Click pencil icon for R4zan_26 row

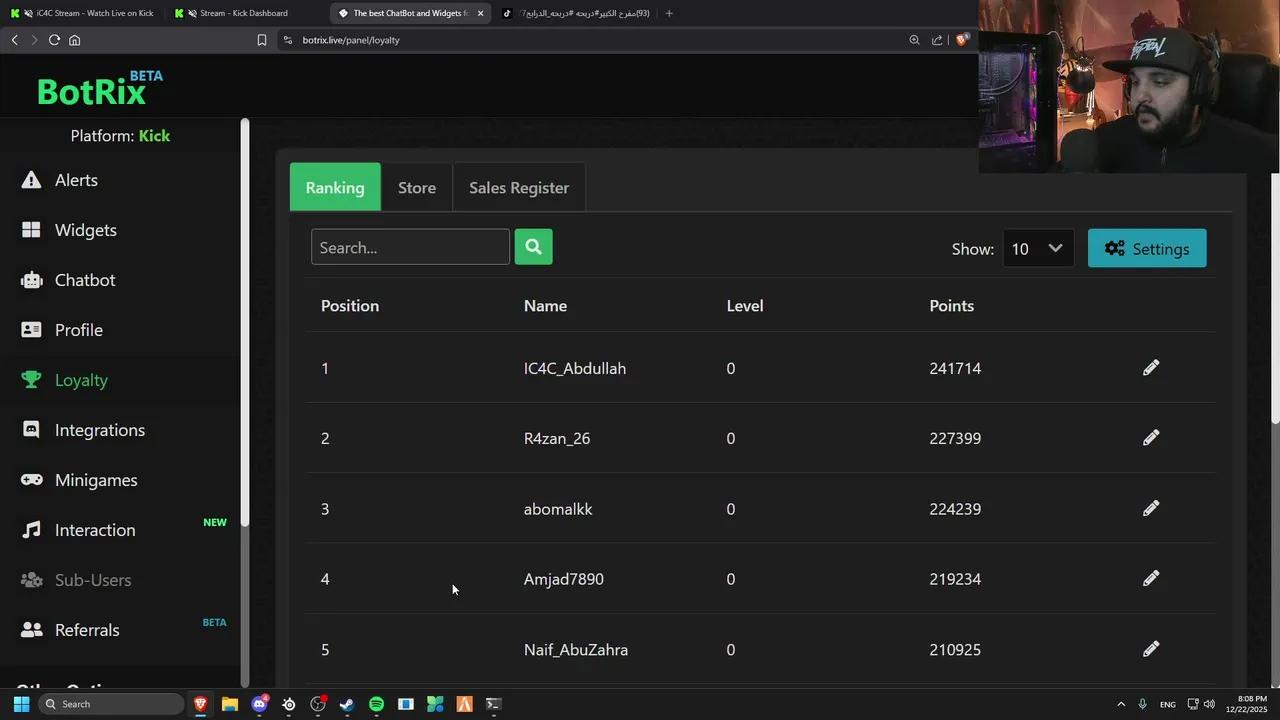coord(1151,438)
